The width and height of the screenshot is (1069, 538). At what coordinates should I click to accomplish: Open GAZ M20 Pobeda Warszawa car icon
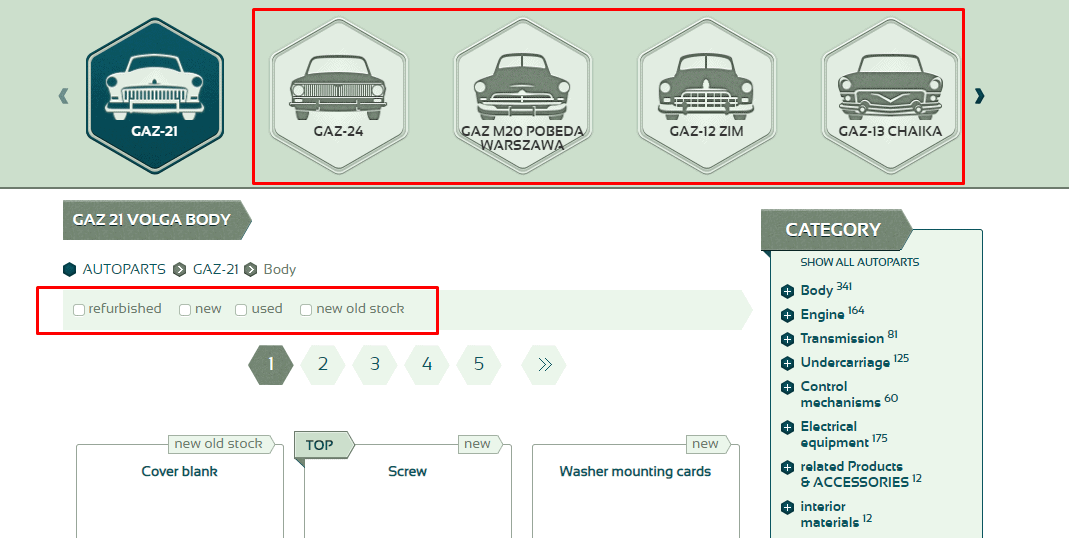522,95
